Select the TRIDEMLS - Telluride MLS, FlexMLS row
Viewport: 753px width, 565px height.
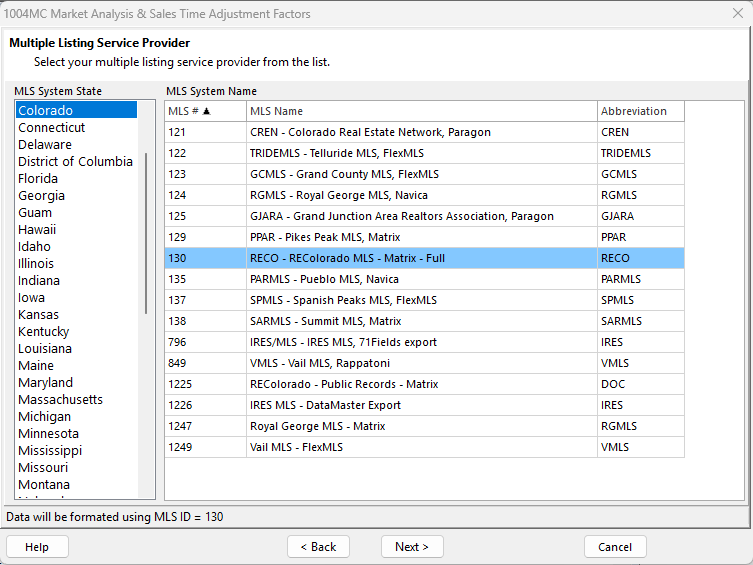click(x=425, y=153)
